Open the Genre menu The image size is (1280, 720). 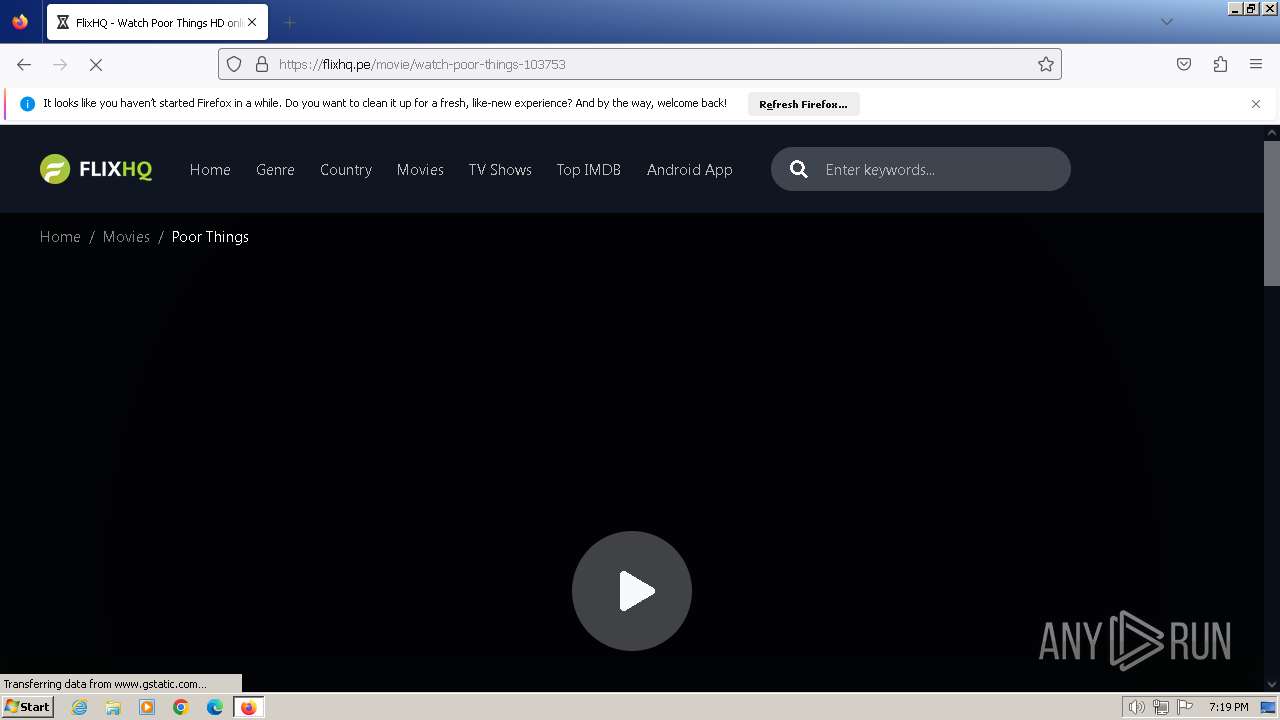tap(275, 169)
